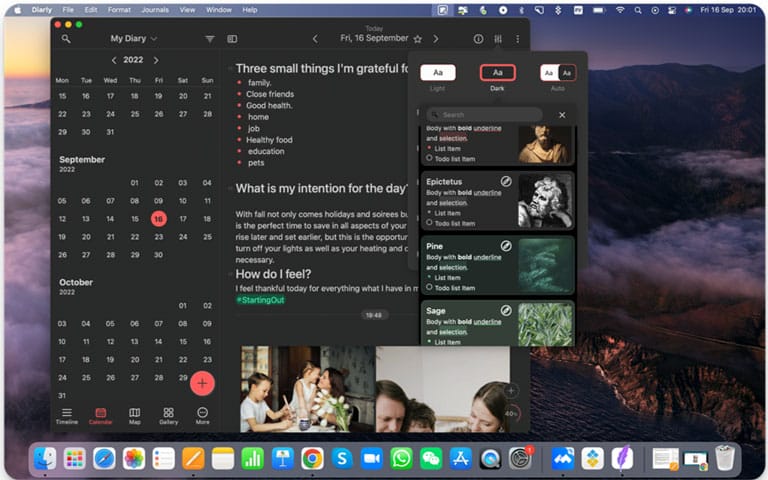Screen dimensions: 768x480
Task: Select the Dark appearance mode
Action: [498, 72]
